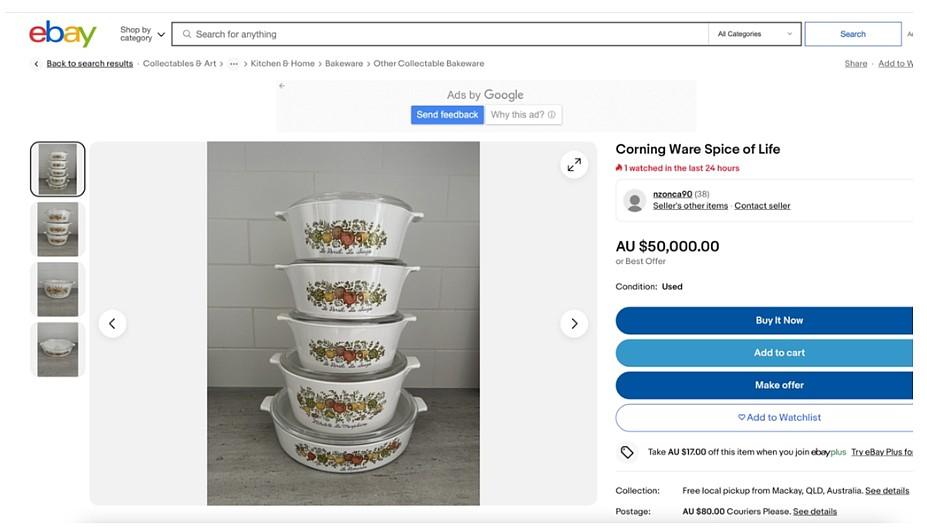This screenshot has width=927, height=530.
Task: Click the seller avatar icon
Action: pyautogui.click(x=634, y=200)
